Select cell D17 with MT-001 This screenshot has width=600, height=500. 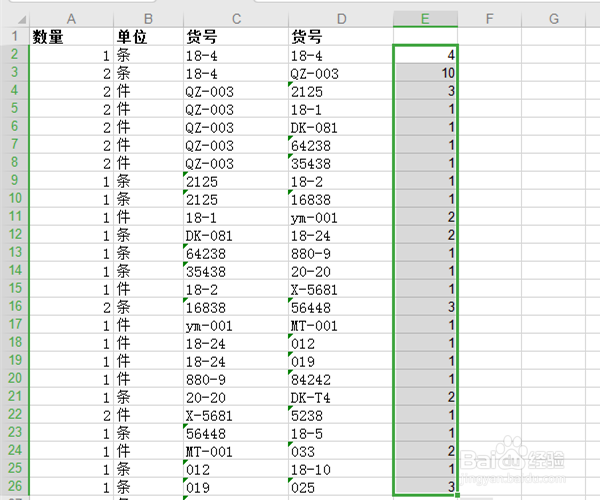point(341,325)
